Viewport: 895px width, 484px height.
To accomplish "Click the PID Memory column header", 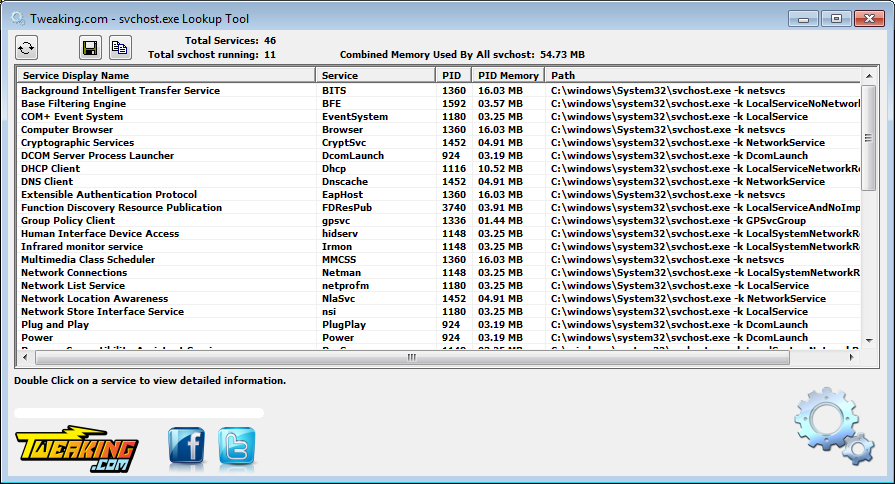I will tap(508, 75).
